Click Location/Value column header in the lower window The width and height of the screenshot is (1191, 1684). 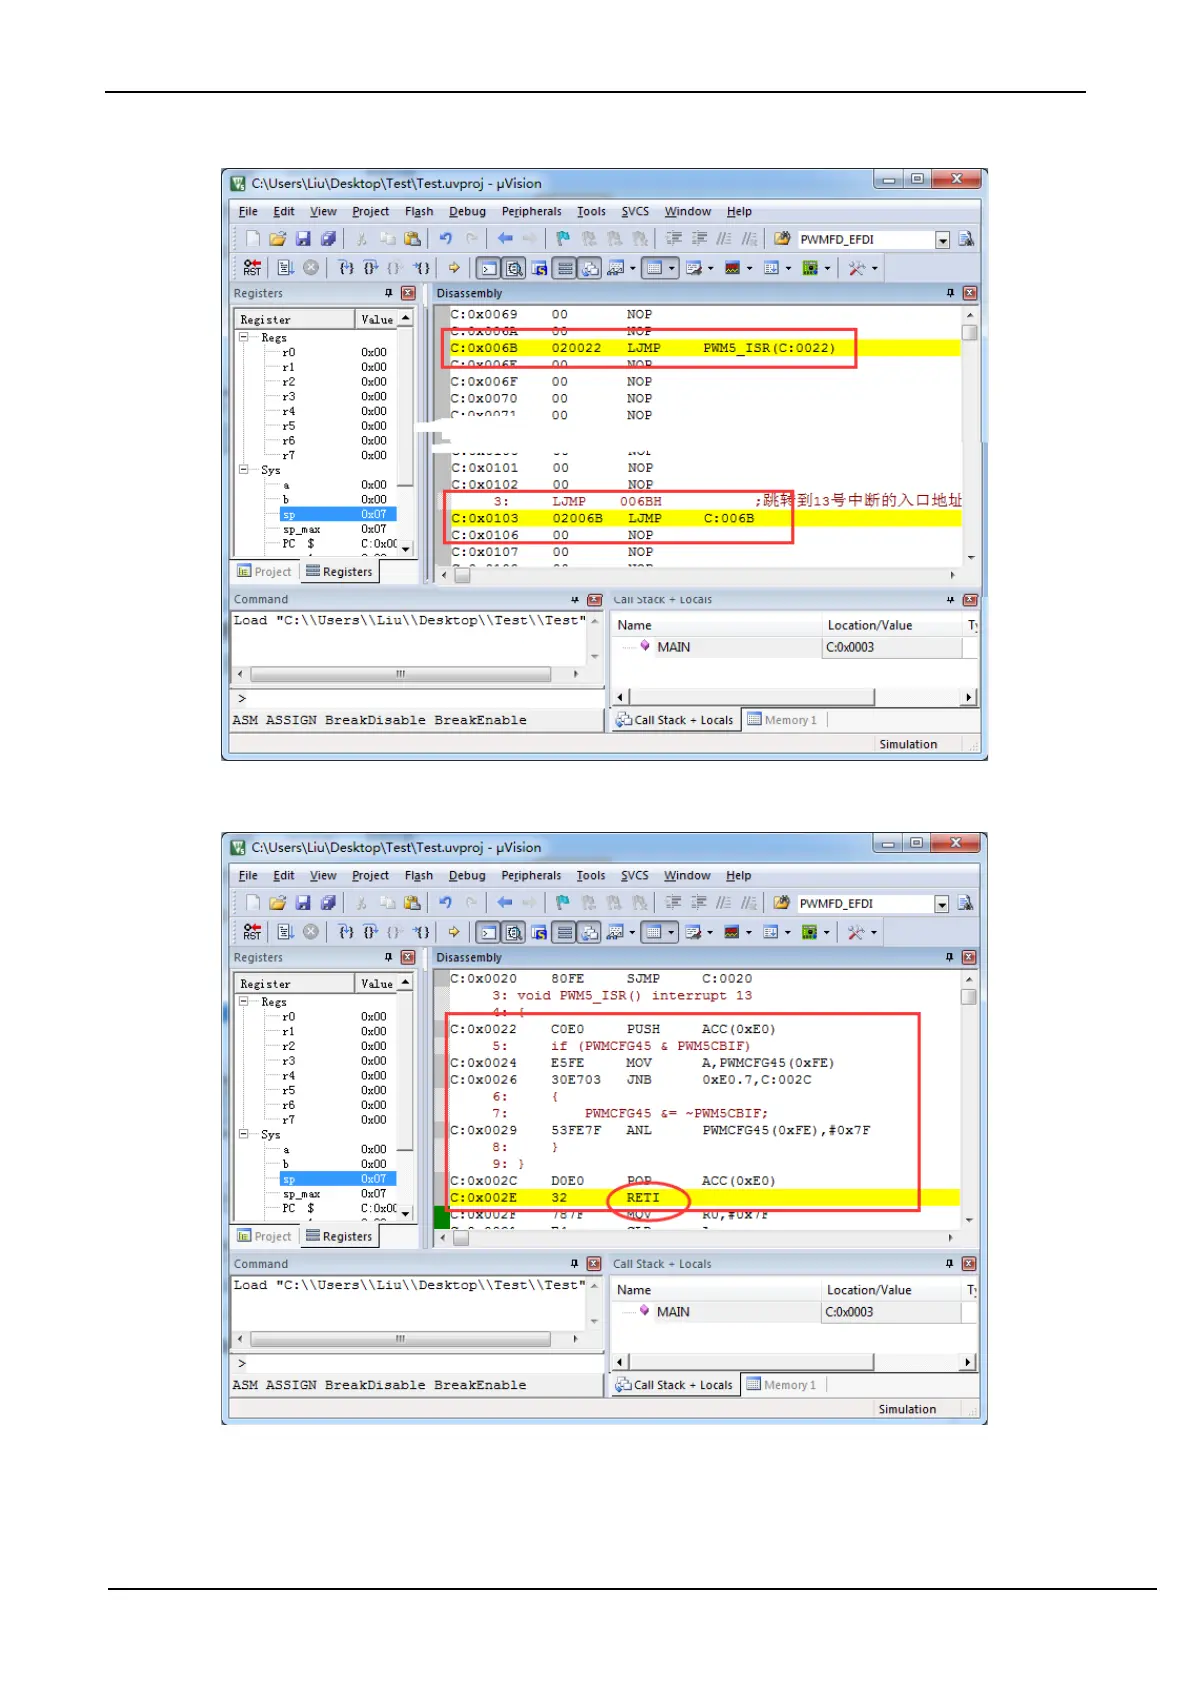click(x=893, y=1290)
